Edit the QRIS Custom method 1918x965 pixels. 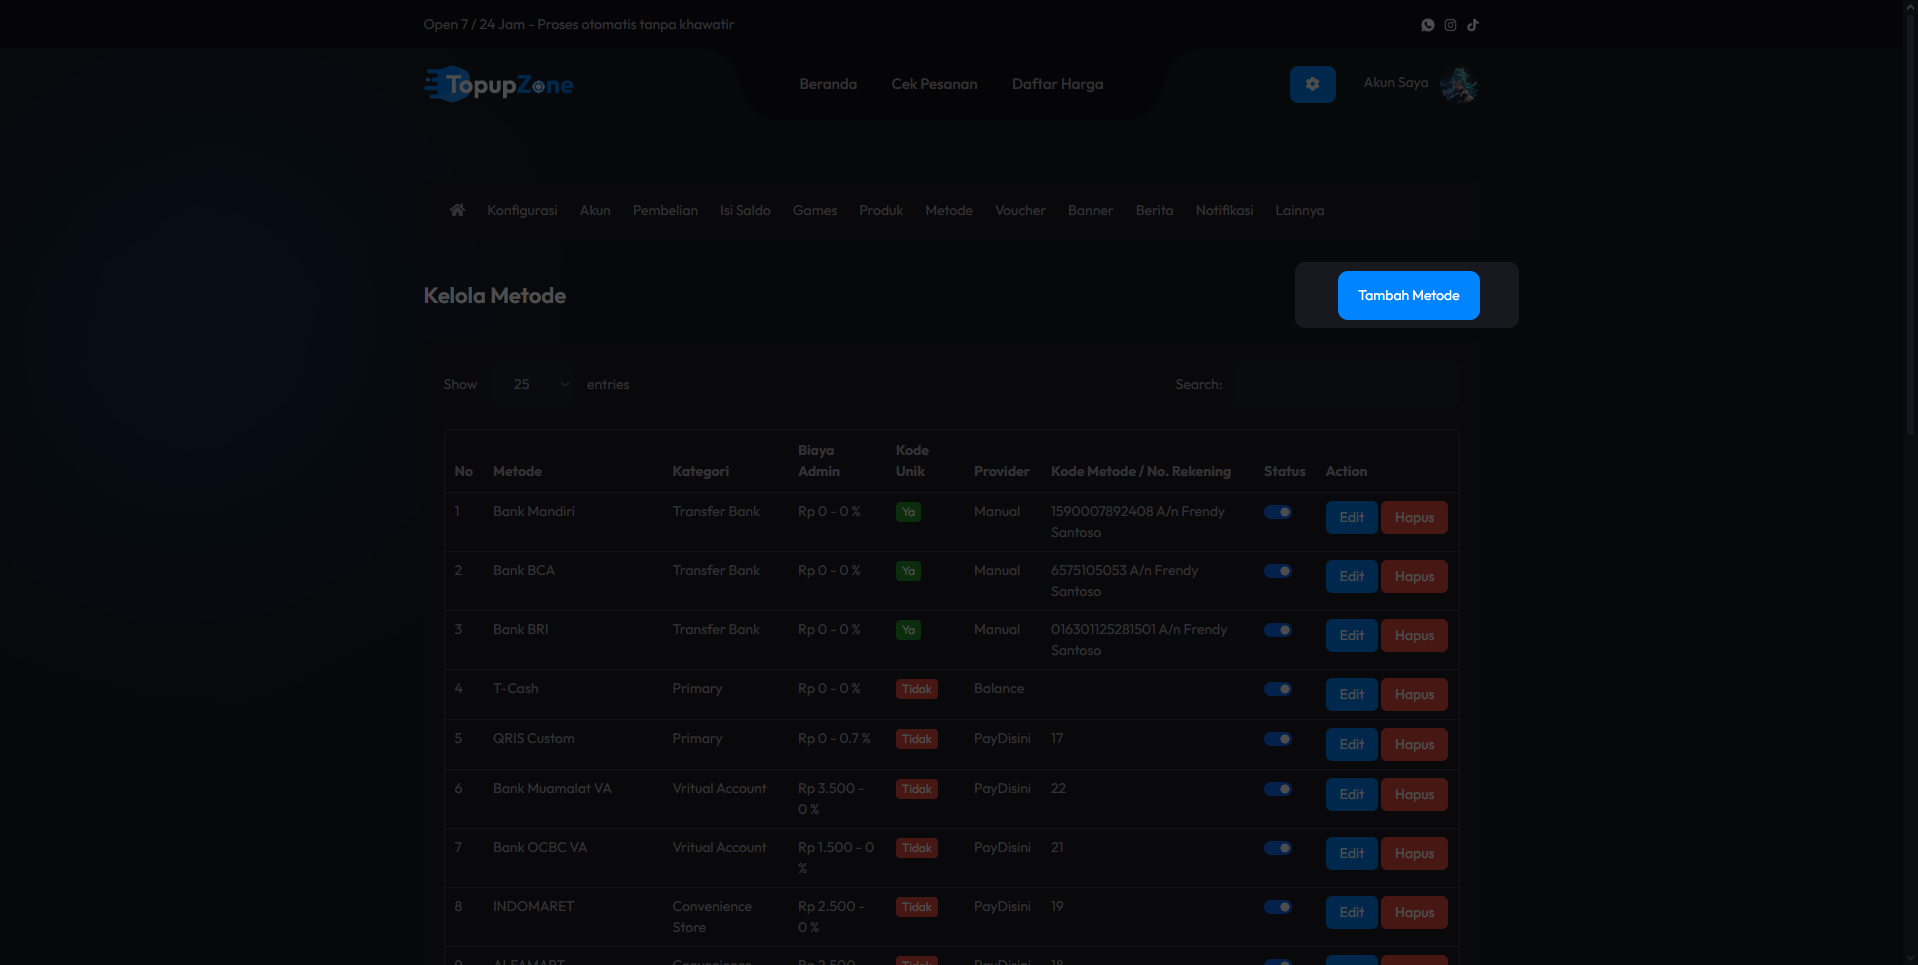click(1351, 744)
